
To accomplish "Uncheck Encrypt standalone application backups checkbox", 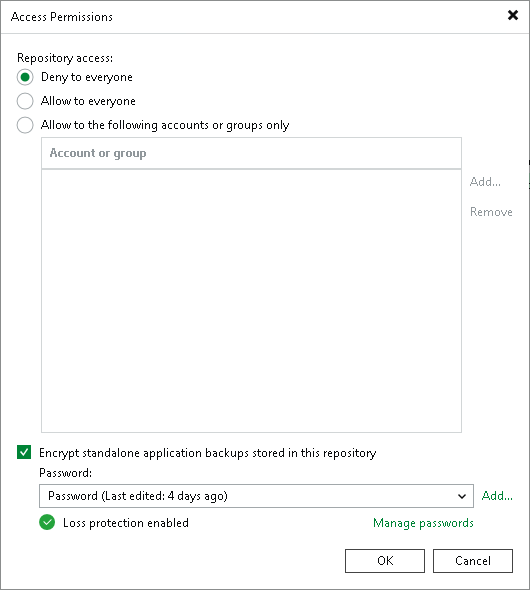I will (24, 452).
